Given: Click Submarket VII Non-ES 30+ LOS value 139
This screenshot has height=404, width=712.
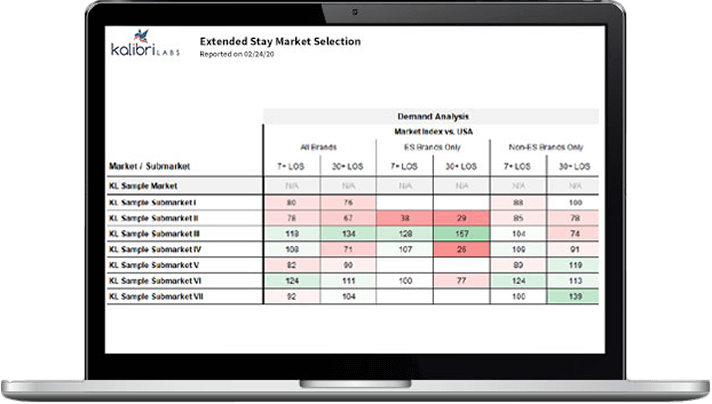Looking at the screenshot, I should pyautogui.click(x=575, y=296).
